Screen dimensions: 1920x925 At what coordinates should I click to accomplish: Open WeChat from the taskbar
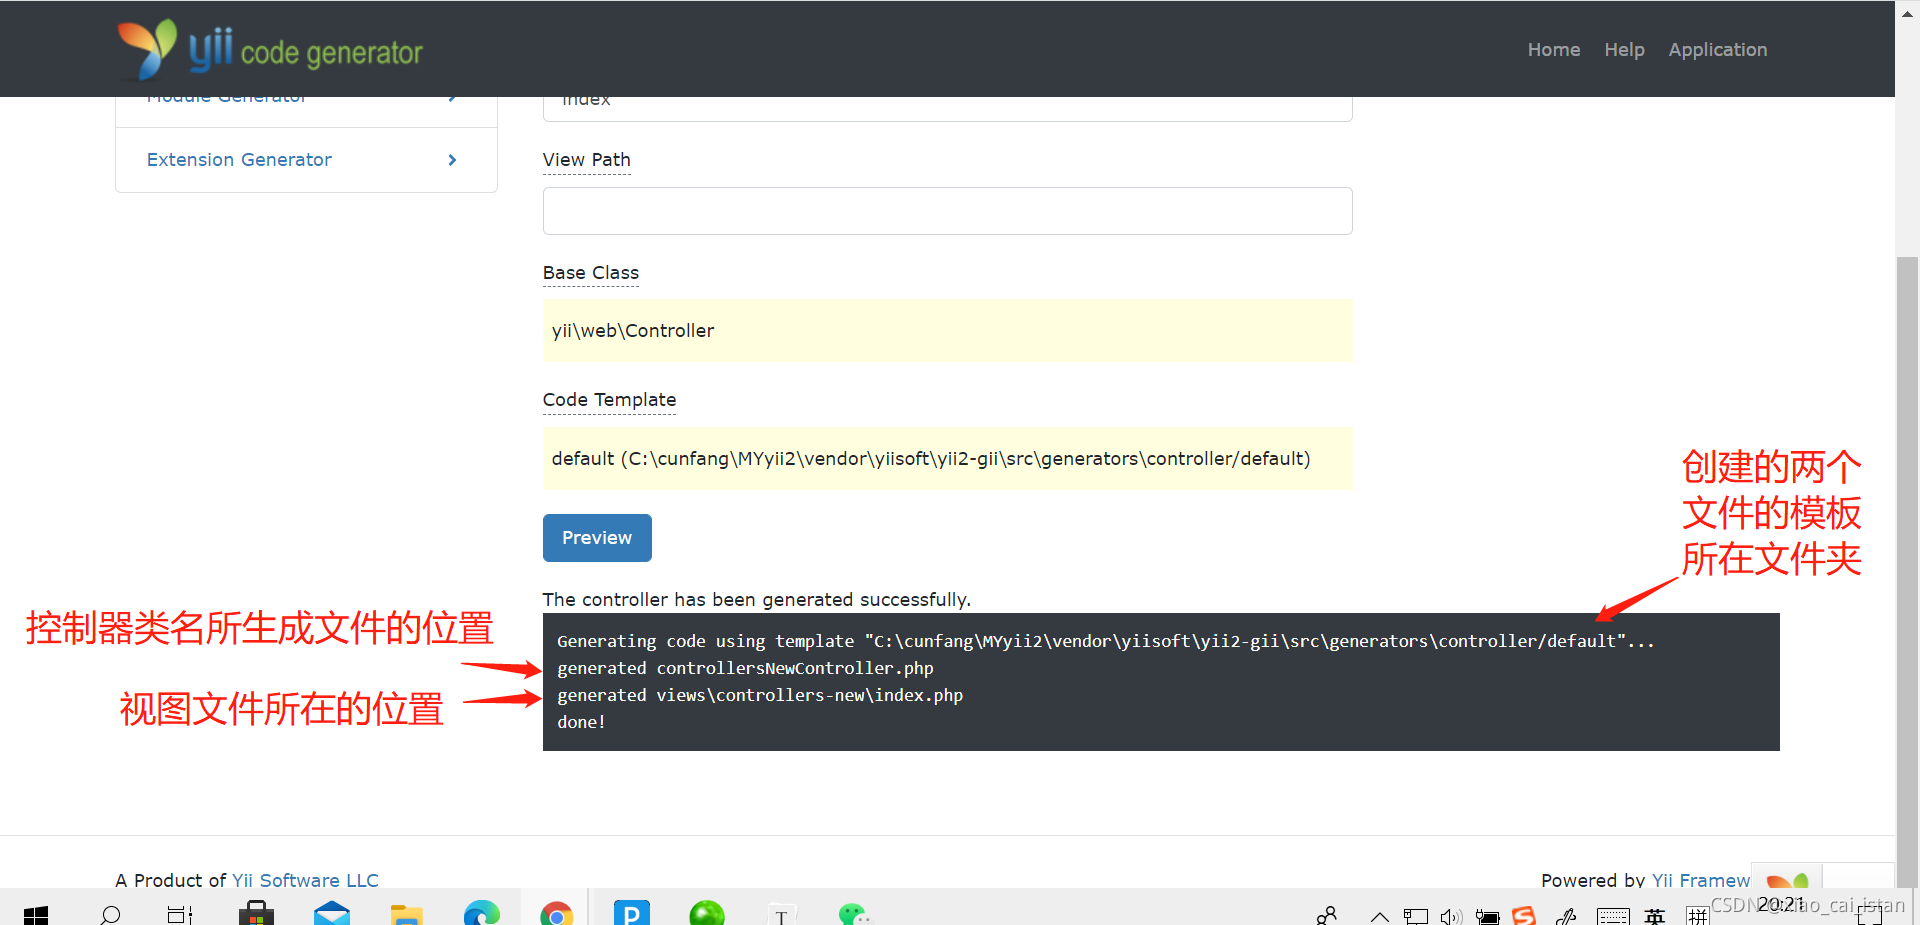[x=855, y=914]
